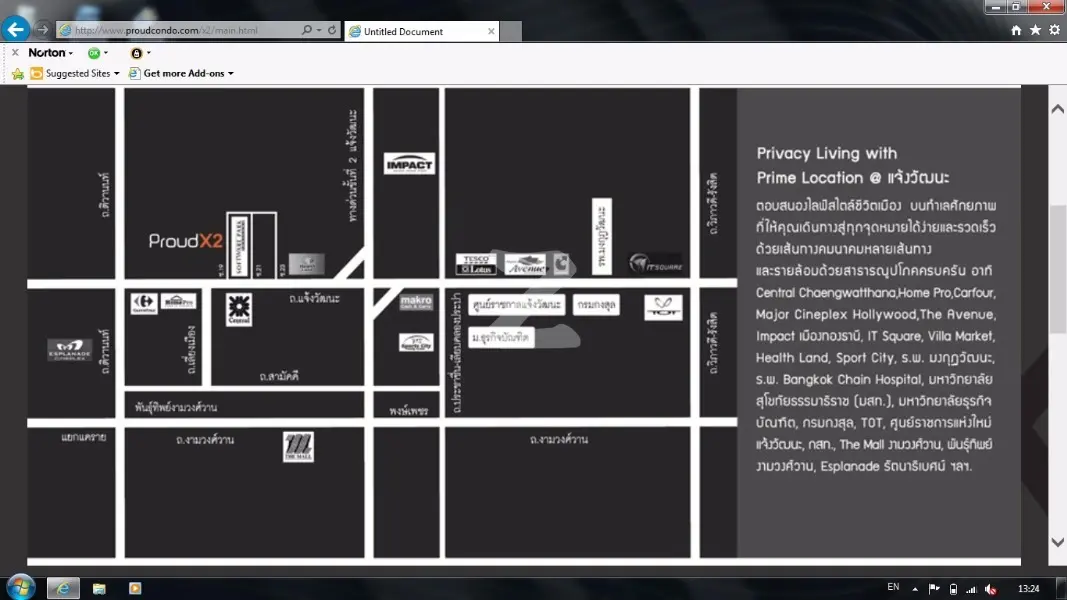Click the Norton Identity Safe lock icon
Screen dimensions: 1067x600
(x=136, y=52)
